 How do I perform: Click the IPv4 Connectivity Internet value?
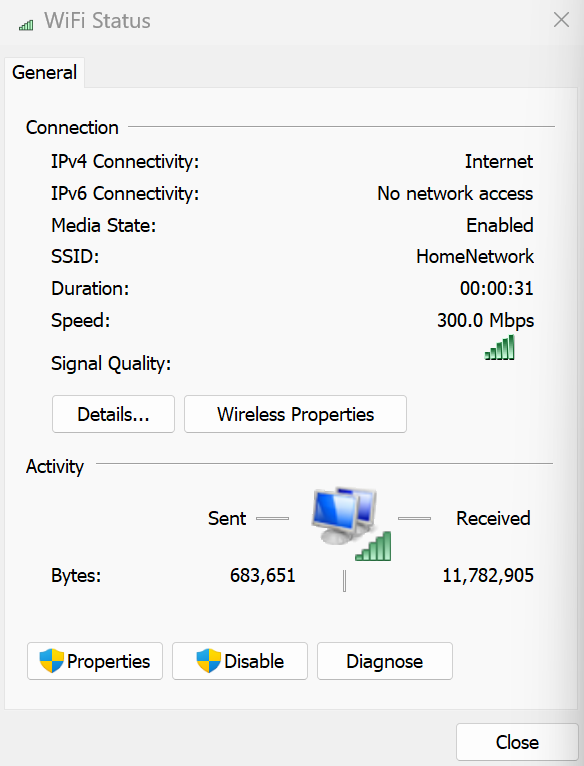point(499,162)
